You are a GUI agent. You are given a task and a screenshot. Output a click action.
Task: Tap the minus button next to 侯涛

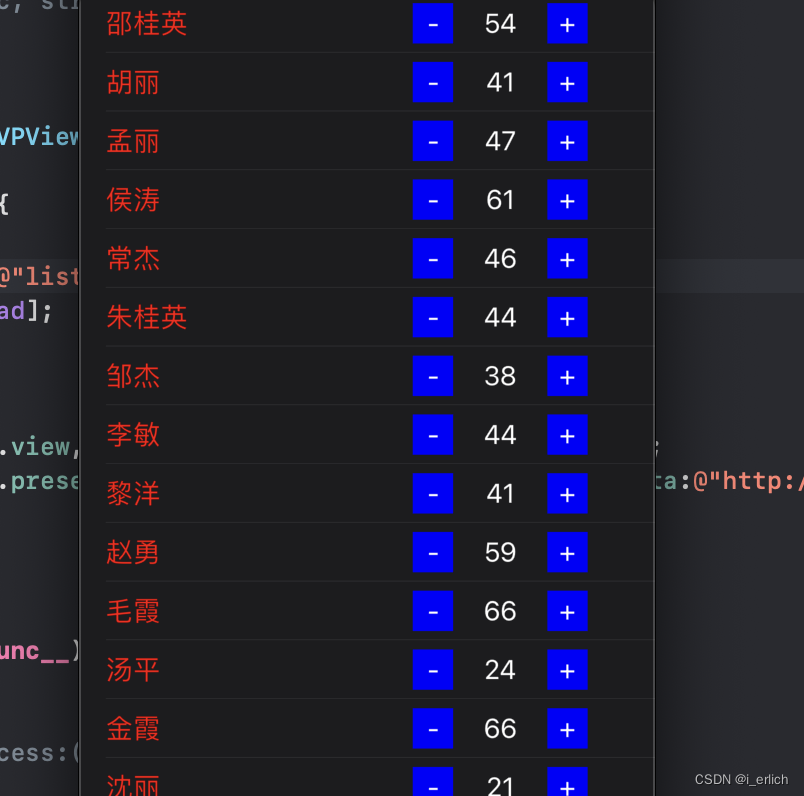point(433,200)
